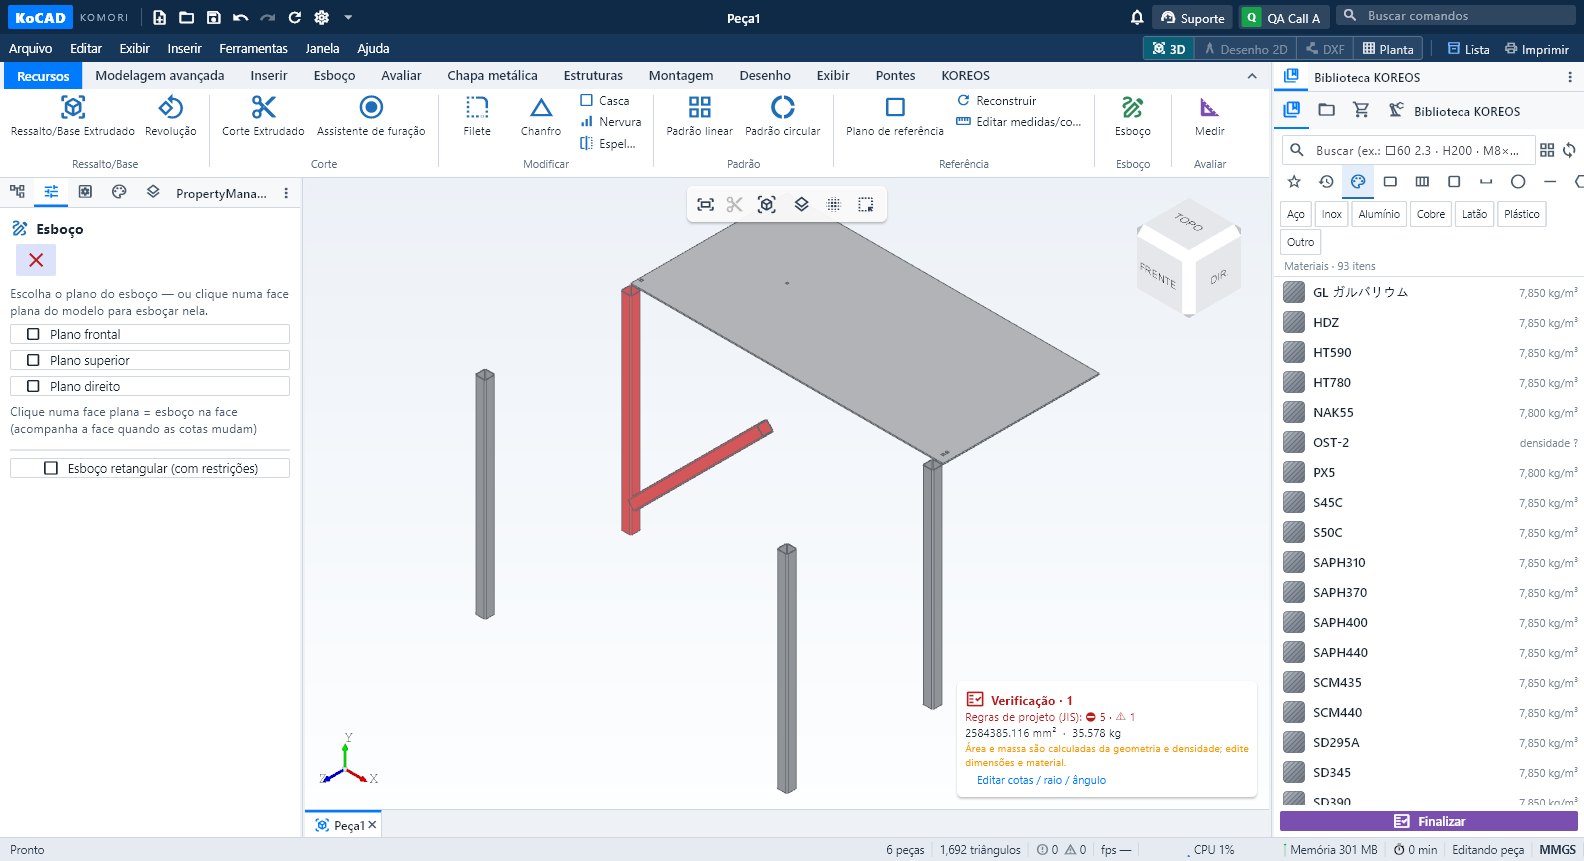The width and height of the screenshot is (1584, 861).
Task: Open the notifications bell
Action: click(x=1137, y=17)
